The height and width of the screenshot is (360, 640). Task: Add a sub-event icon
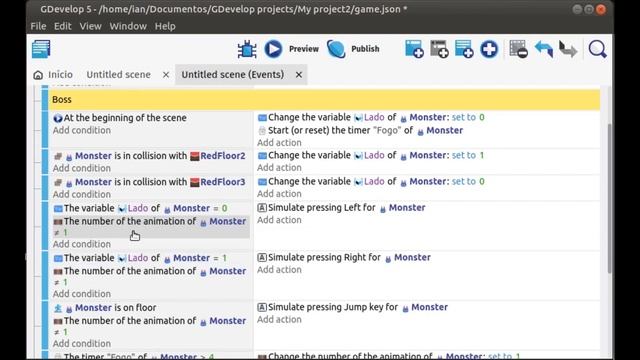439,49
